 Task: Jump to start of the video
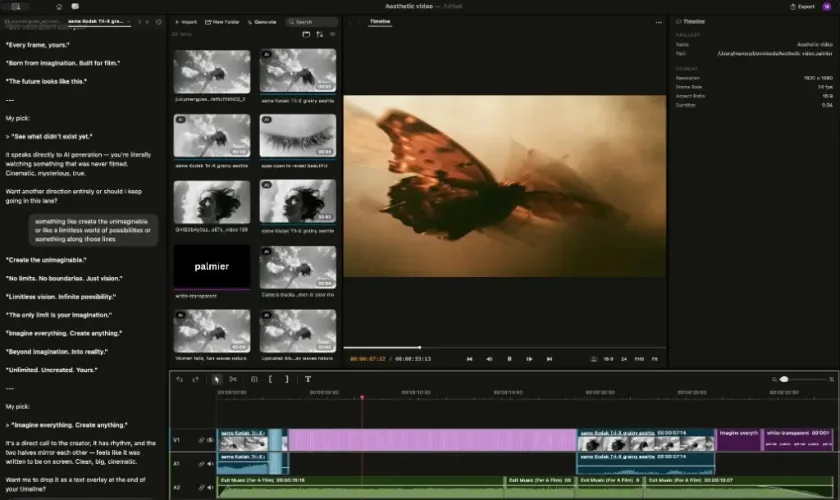pos(469,359)
